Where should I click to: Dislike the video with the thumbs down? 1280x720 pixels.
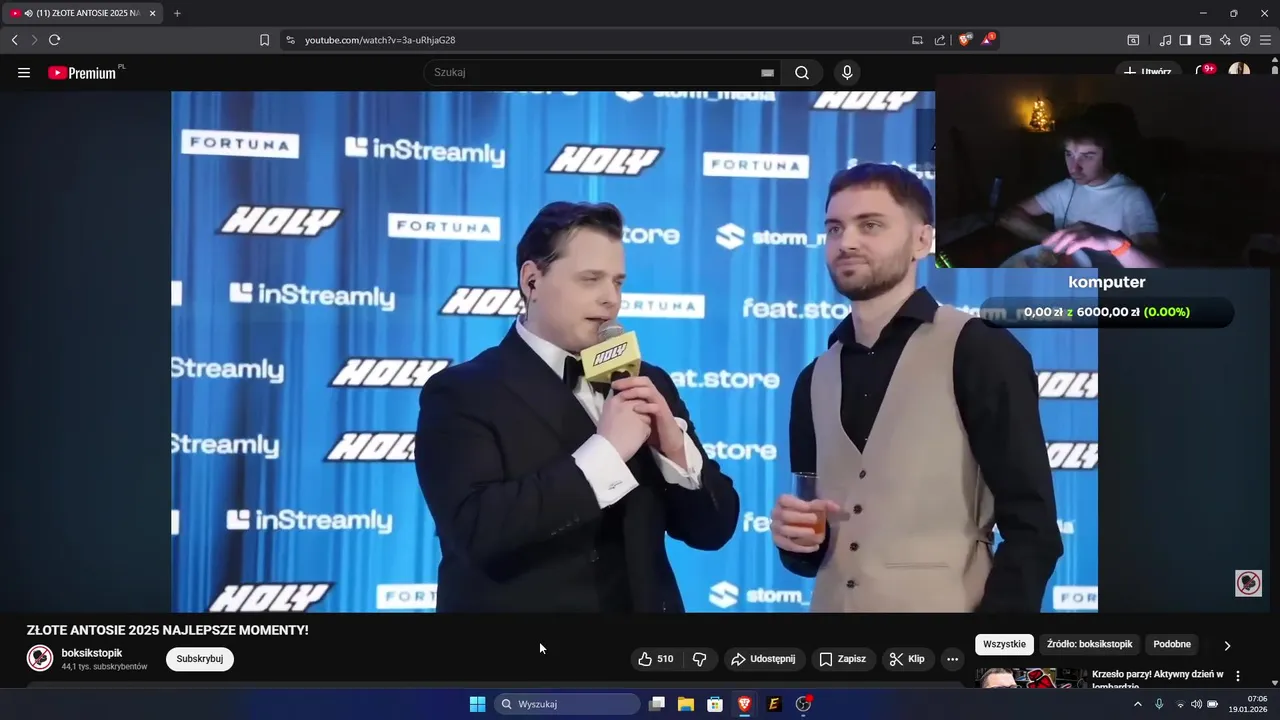click(x=700, y=659)
